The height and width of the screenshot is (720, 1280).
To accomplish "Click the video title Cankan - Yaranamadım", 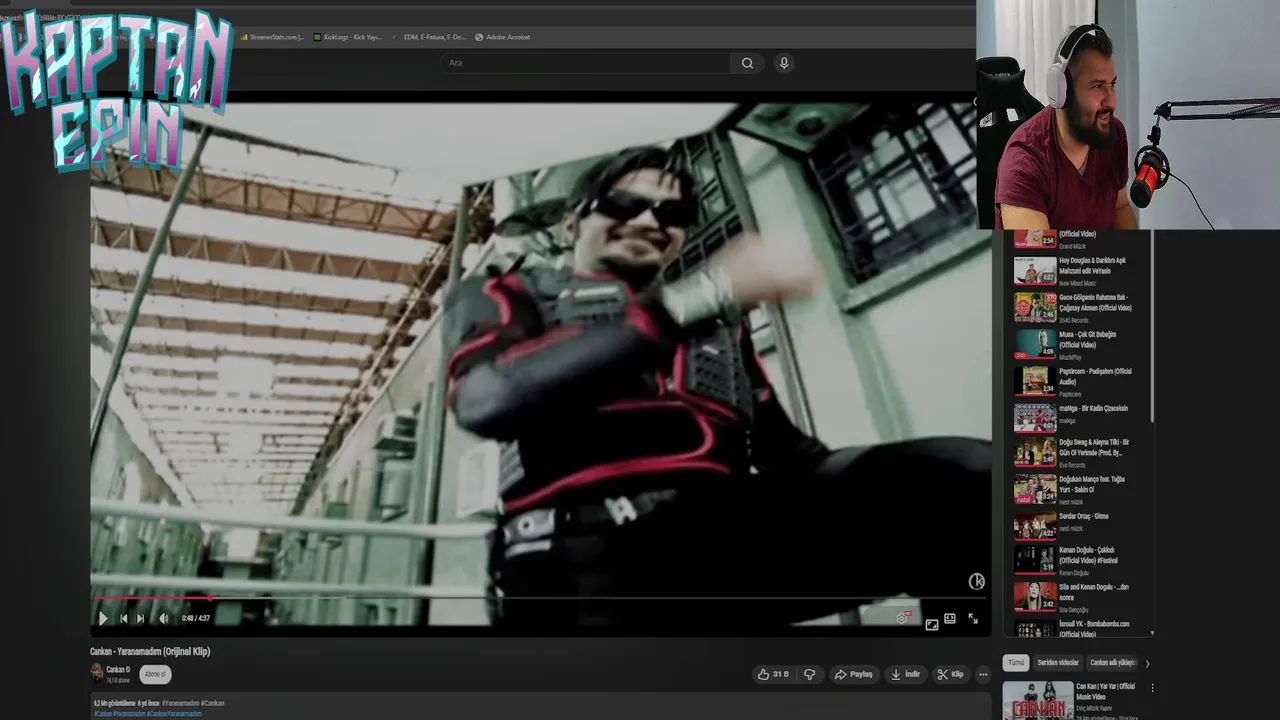I will (x=150, y=651).
